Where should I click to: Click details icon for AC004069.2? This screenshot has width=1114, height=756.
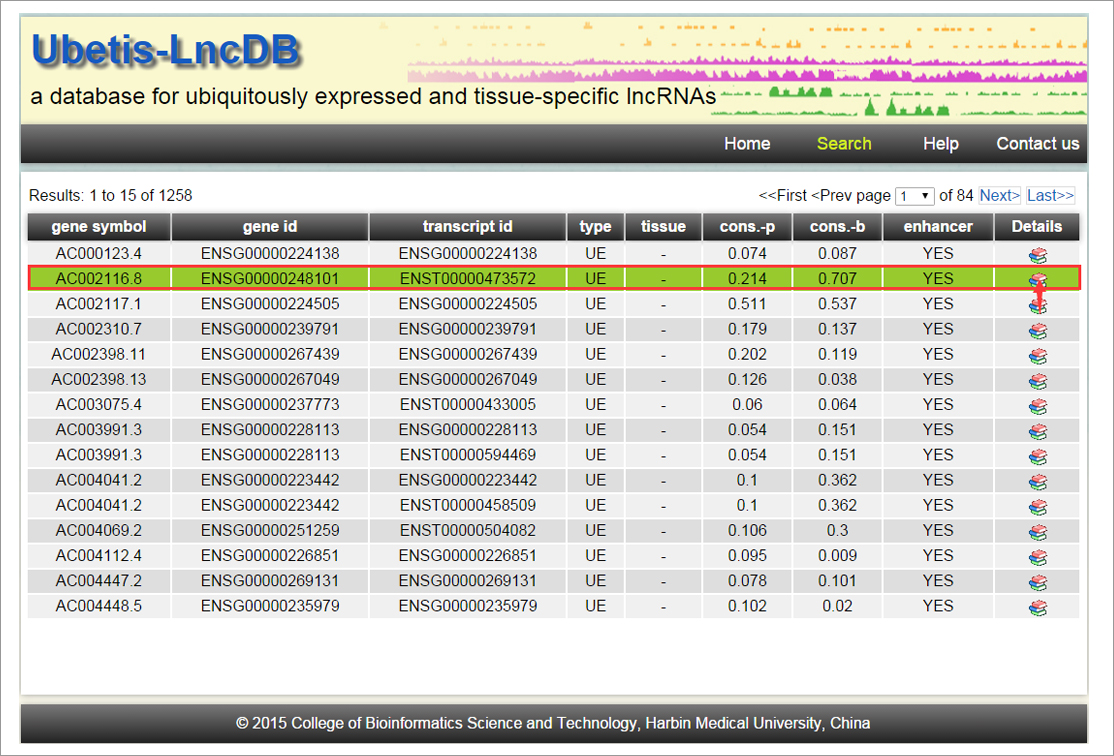coord(1037,531)
